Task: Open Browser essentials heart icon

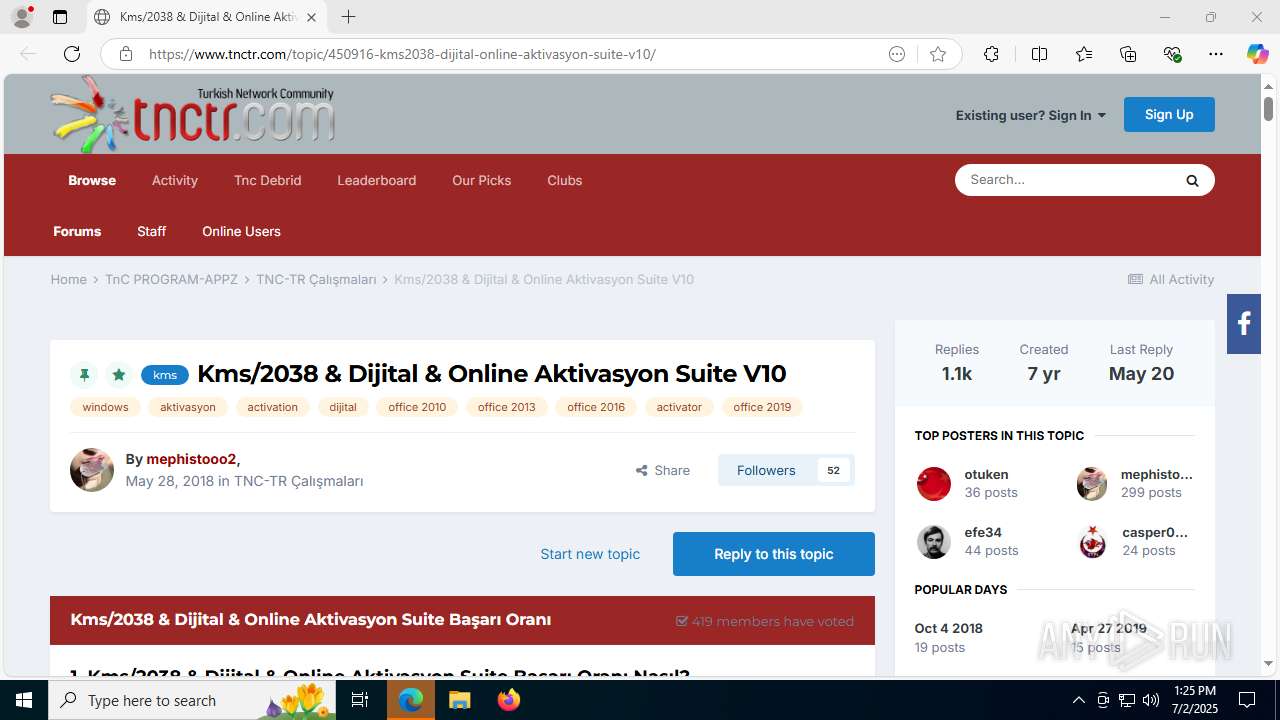Action: pos(1172,54)
